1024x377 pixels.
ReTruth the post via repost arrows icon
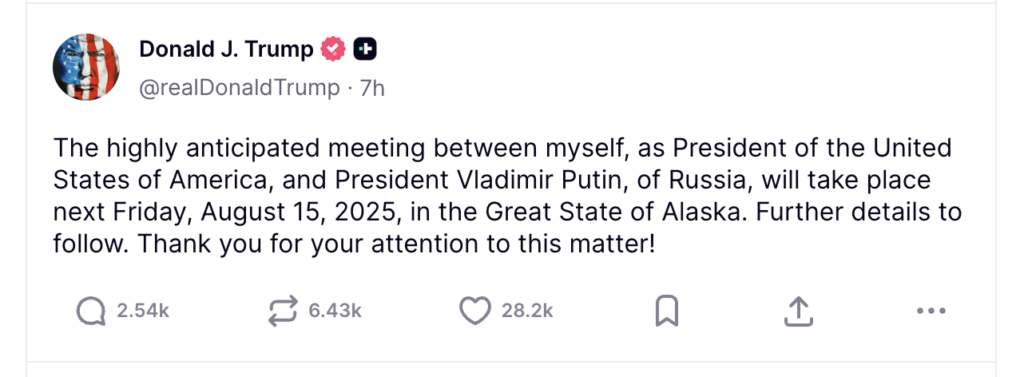click(x=283, y=311)
